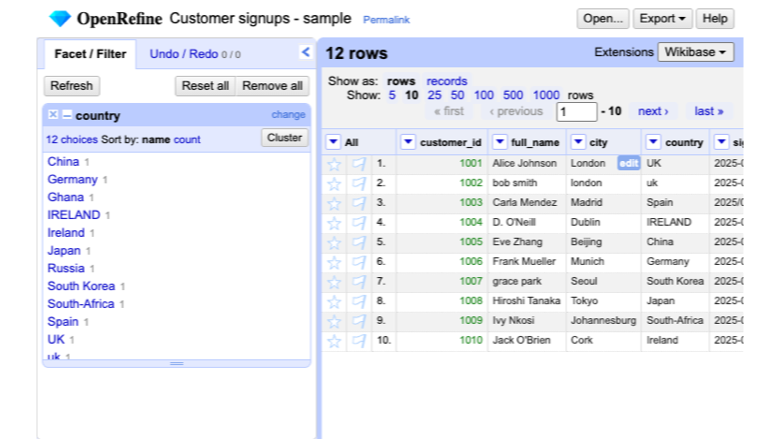Flag row 2 bob smith
This screenshot has height=439, width=780.
359,183
